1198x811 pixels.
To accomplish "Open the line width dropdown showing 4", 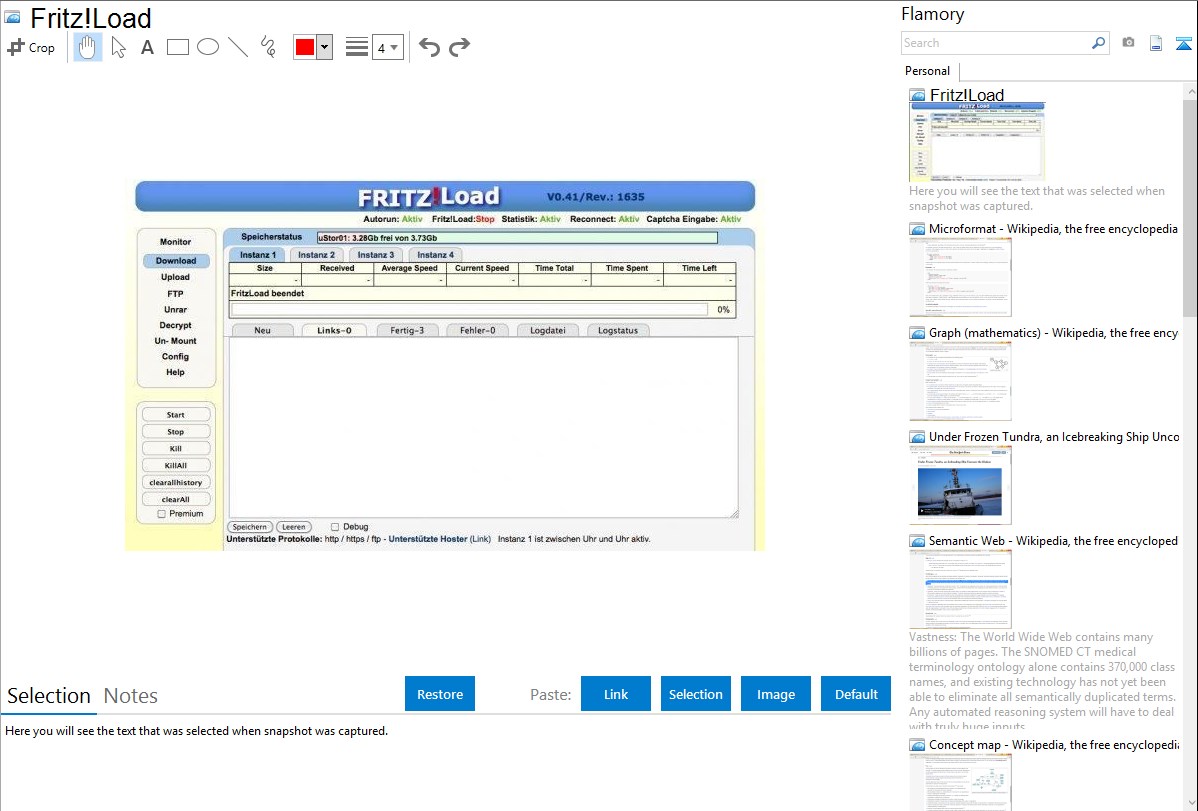I will pos(388,47).
